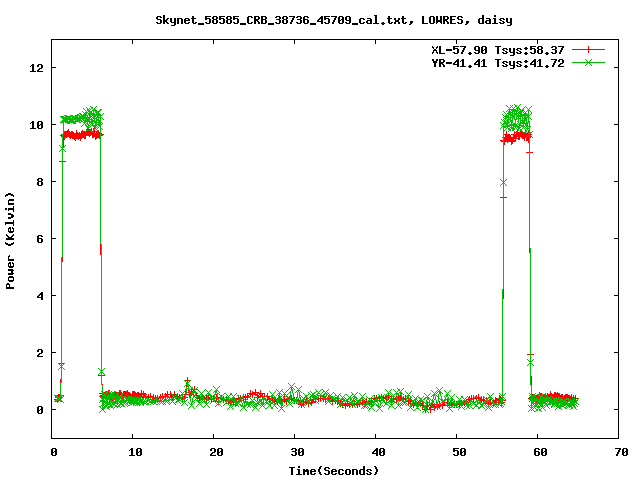The image size is (640, 480).
Task: Select the YR-41.41 Tsys:41.72 legend label
Action: point(498,63)
